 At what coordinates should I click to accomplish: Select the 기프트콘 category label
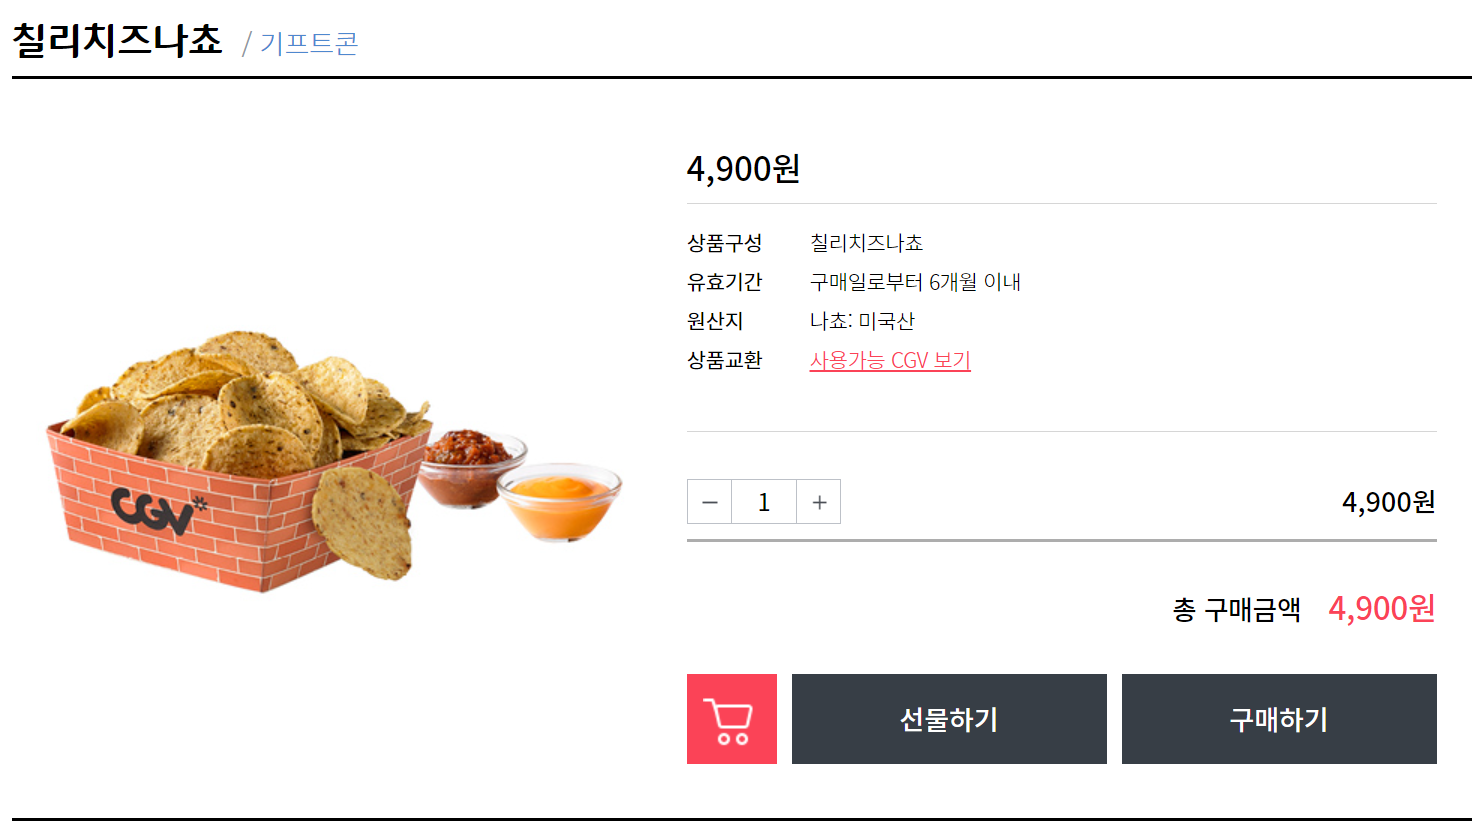click(309, 43)
